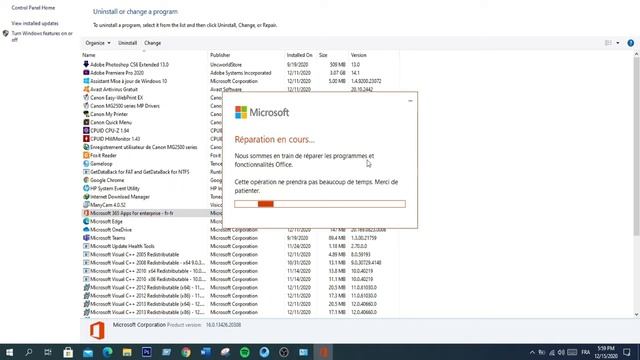Select Assistant Mise à jour de Windows 10

tap(128, 81)
